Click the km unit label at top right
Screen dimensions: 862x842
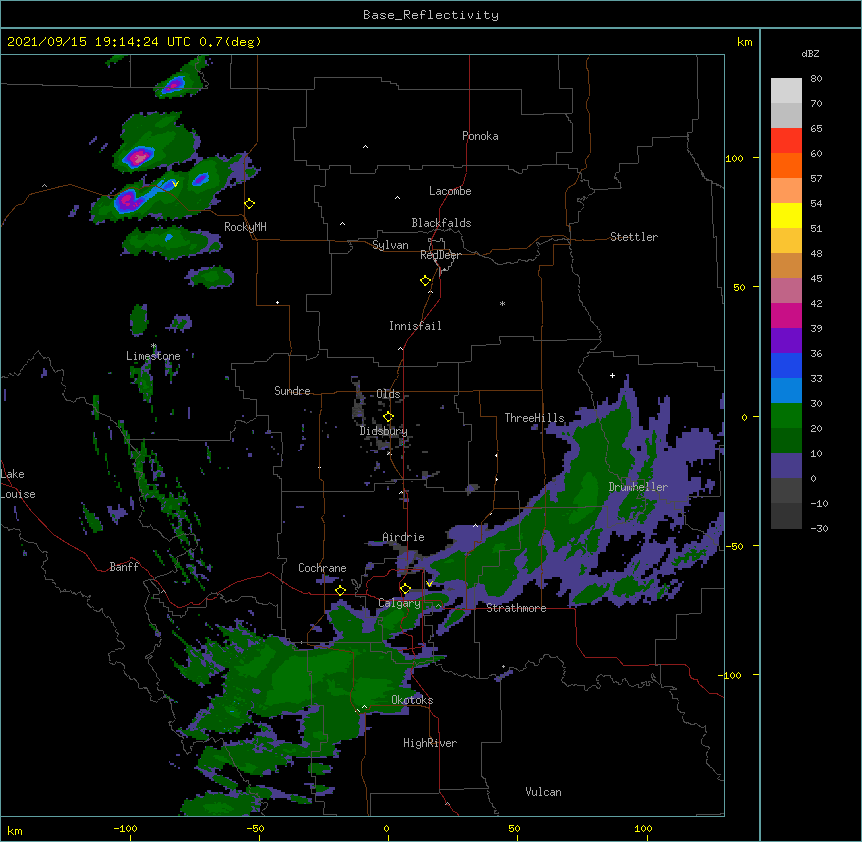pyautogui.click(x=745, y=42)
